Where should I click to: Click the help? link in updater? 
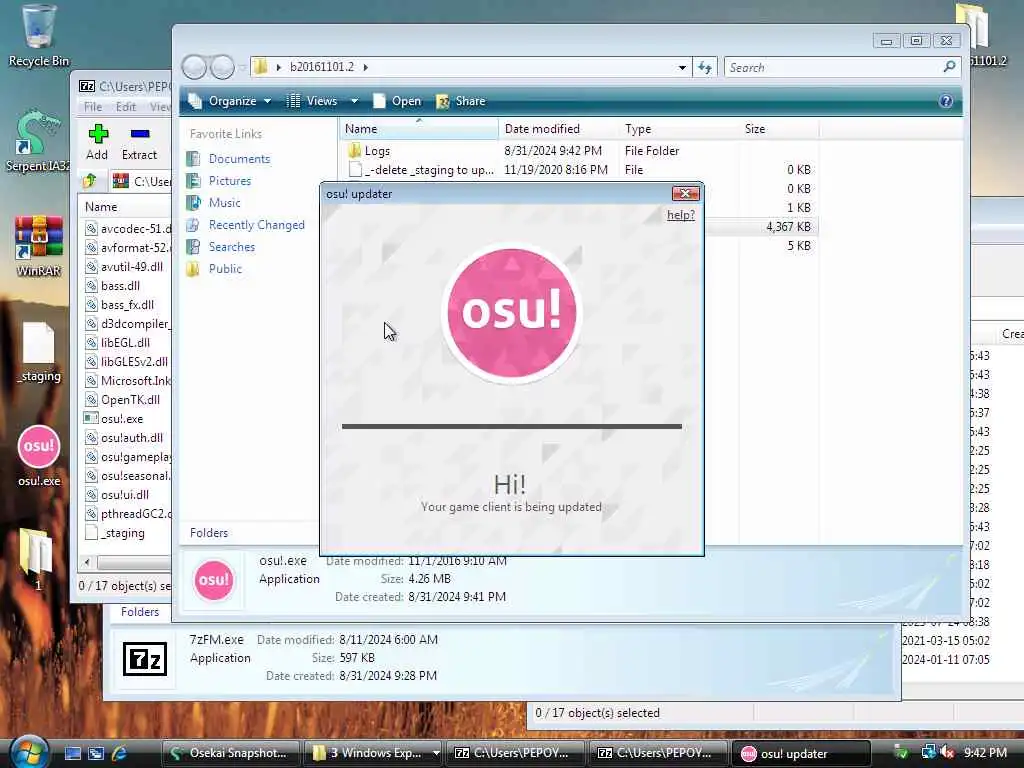click(680, 215)
